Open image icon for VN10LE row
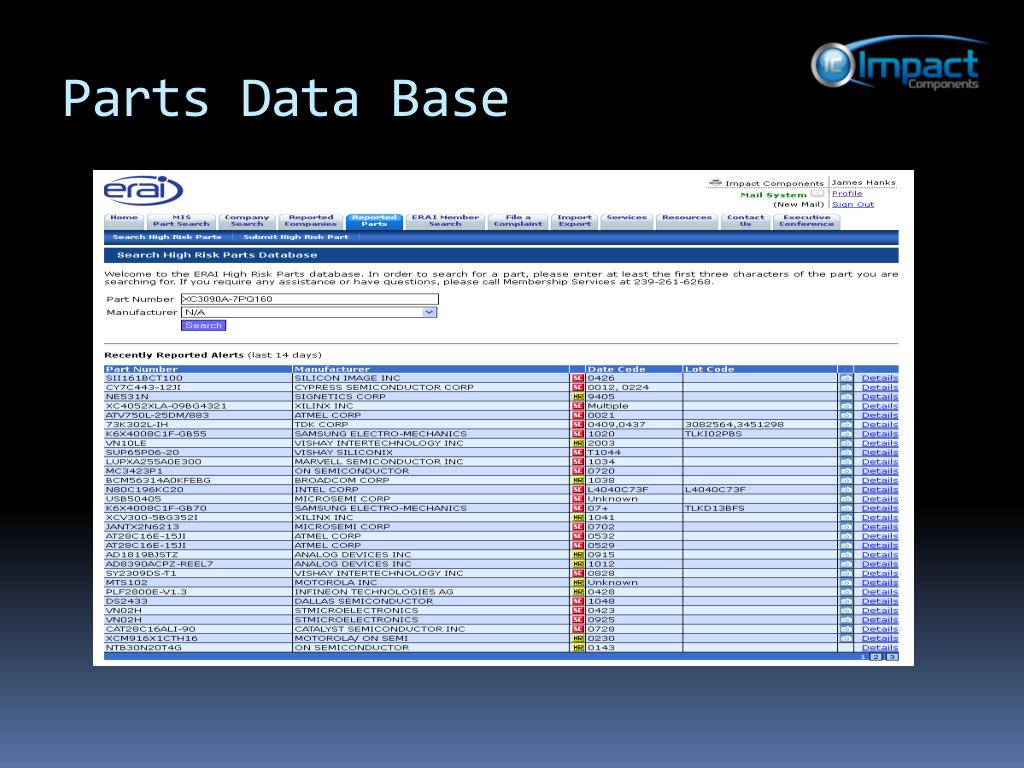 pyautogui.click(x=846, y=443)
